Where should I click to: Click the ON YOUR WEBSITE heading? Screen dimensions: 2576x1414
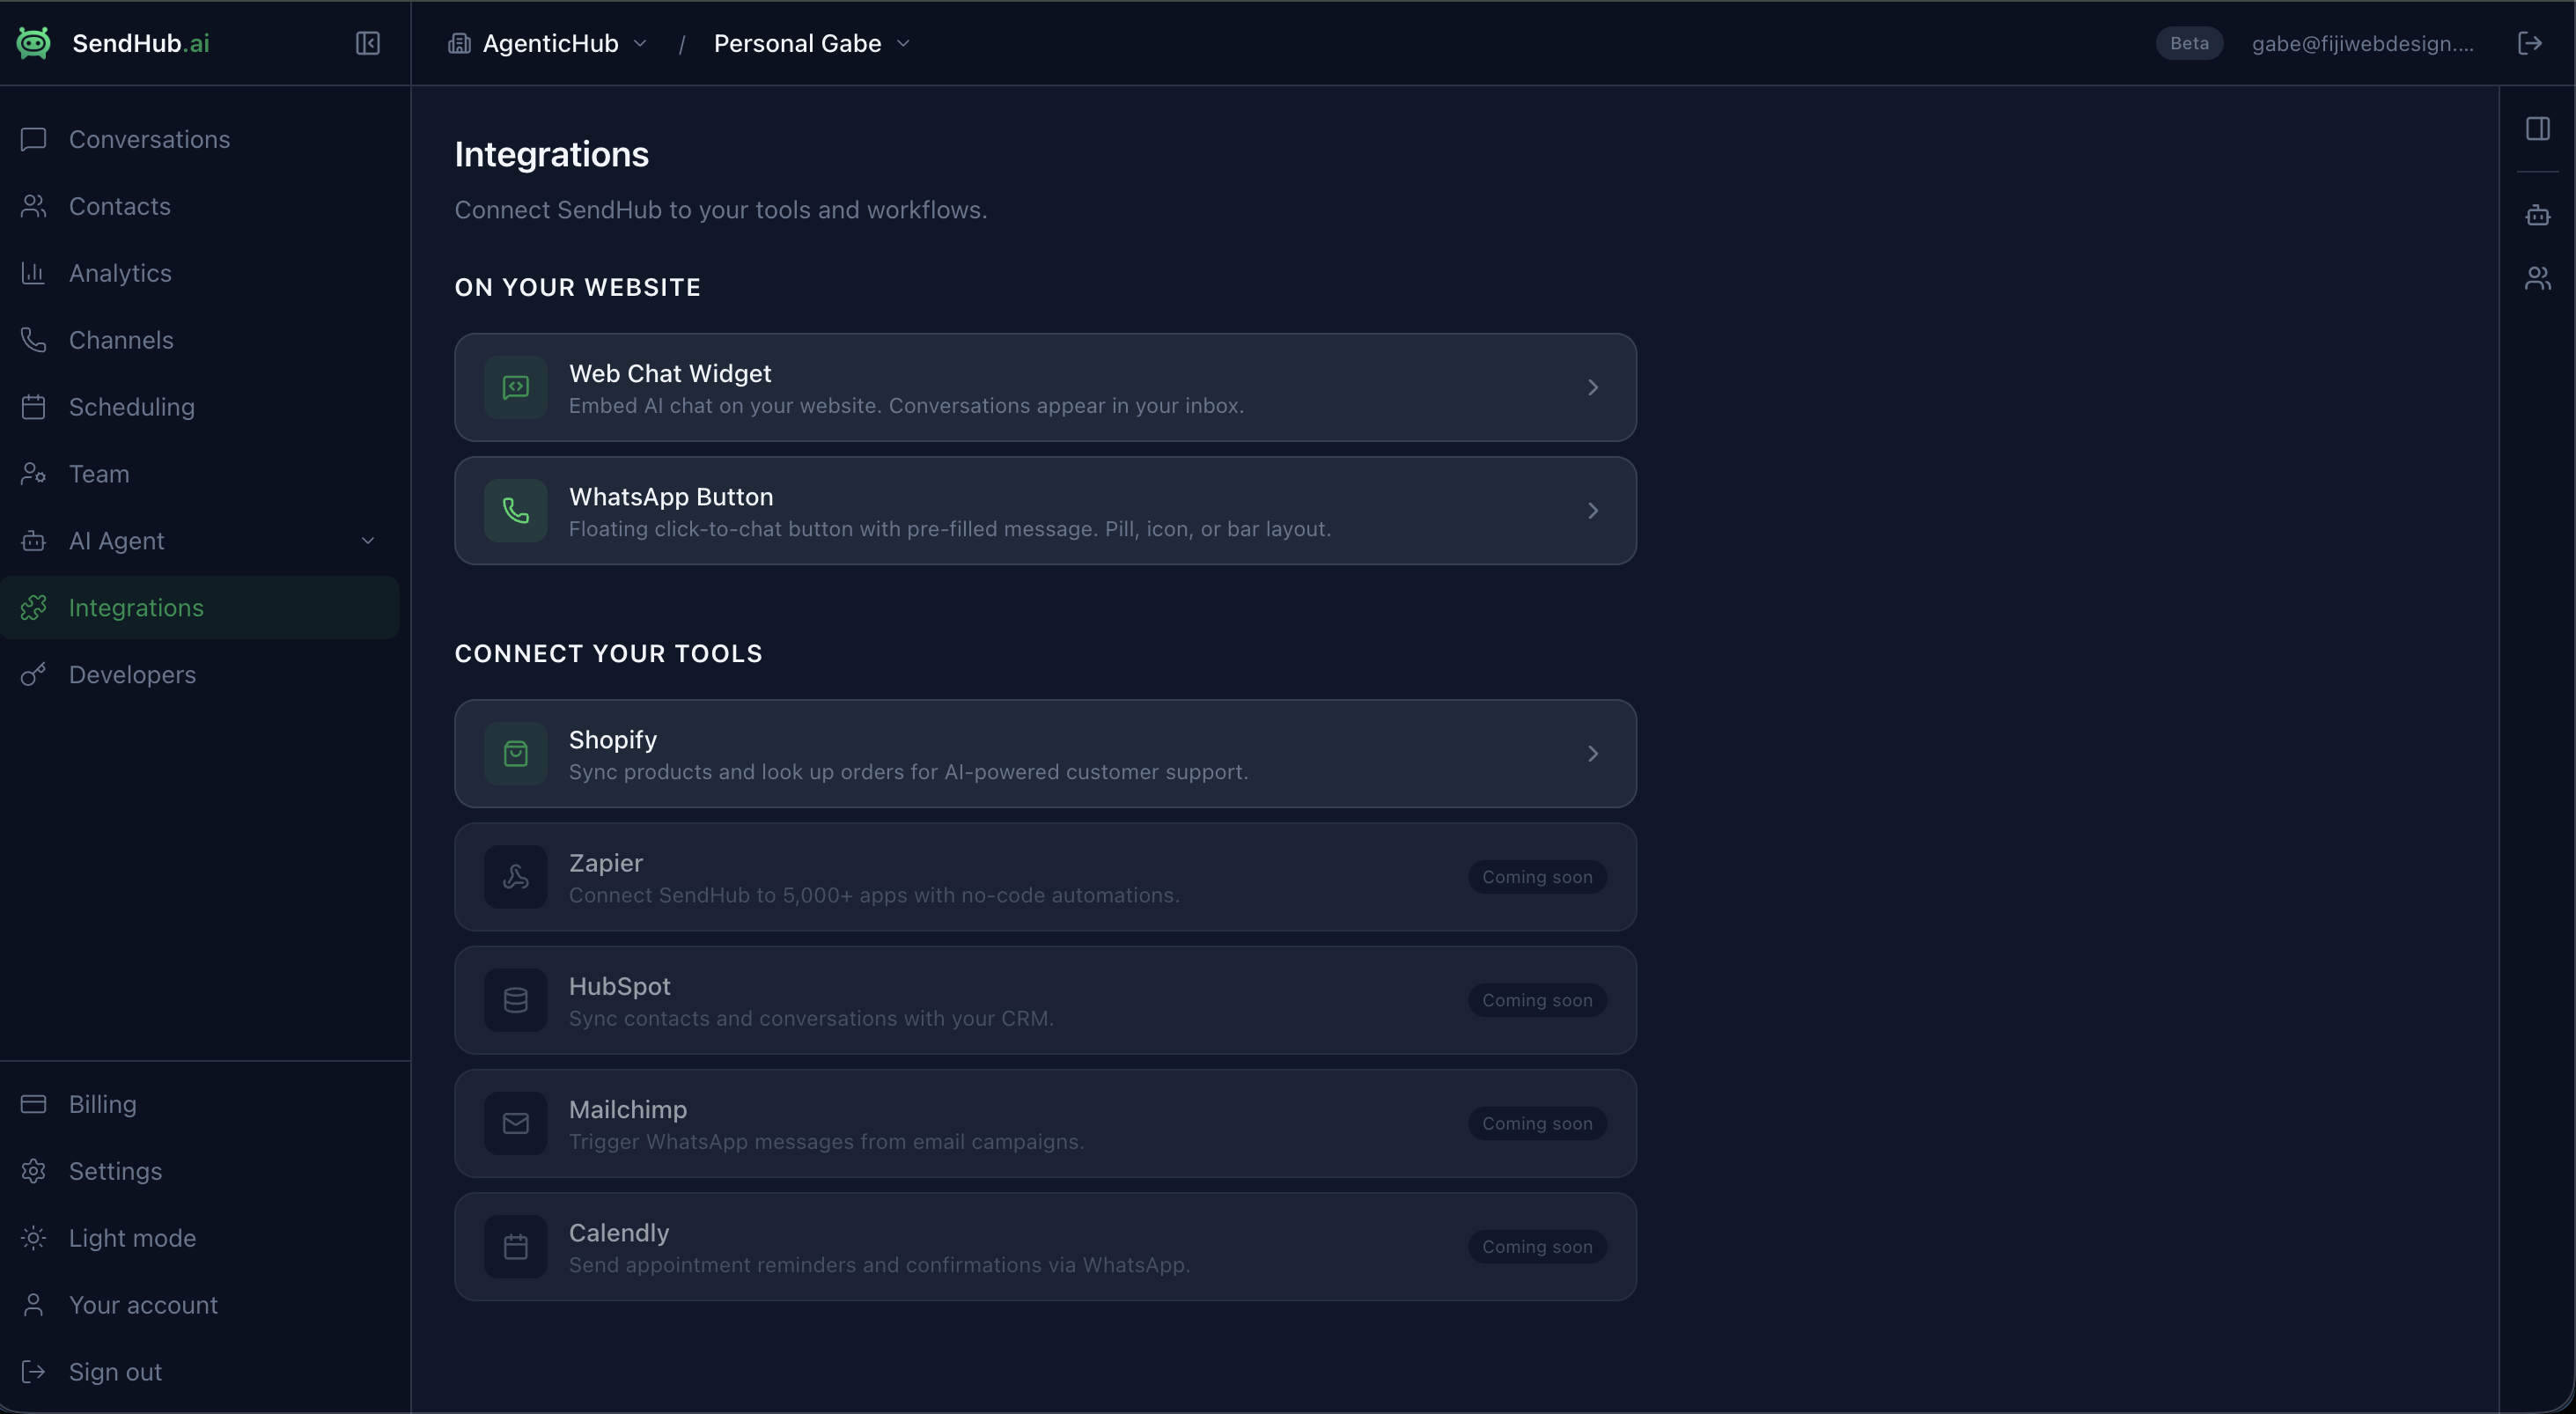pyautogui.click(x=578, y=288)
